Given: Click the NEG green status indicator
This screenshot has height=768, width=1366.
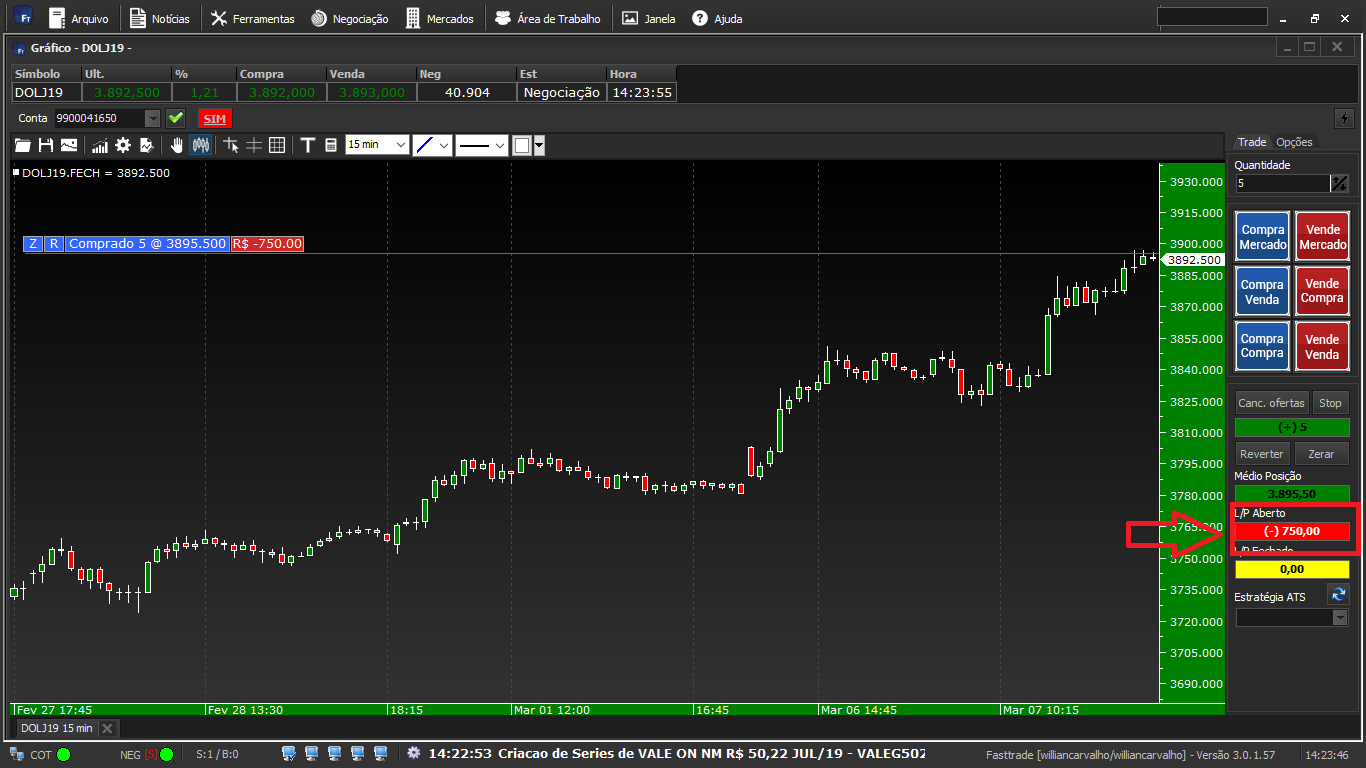Looking at the screenshot, I should (x=167, y=754).
